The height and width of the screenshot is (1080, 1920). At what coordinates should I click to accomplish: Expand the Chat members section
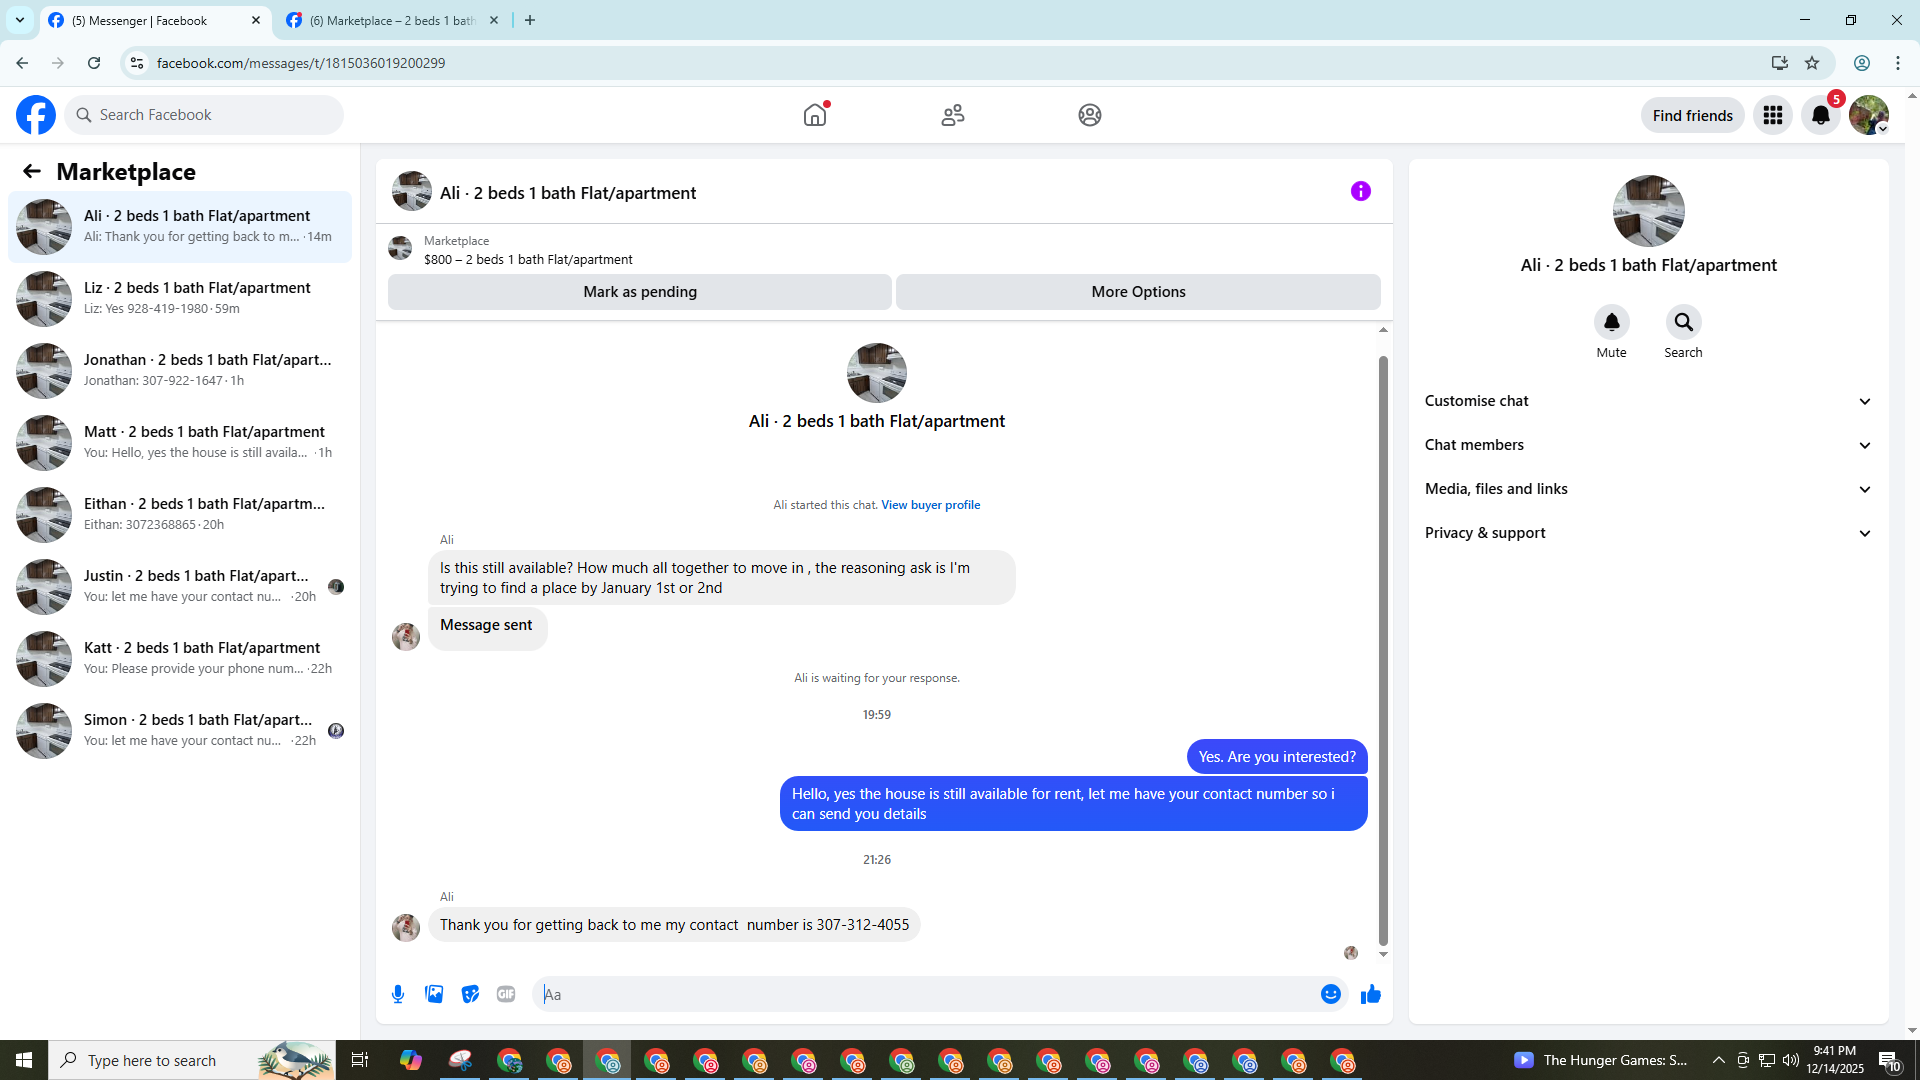click(1648, 445)
